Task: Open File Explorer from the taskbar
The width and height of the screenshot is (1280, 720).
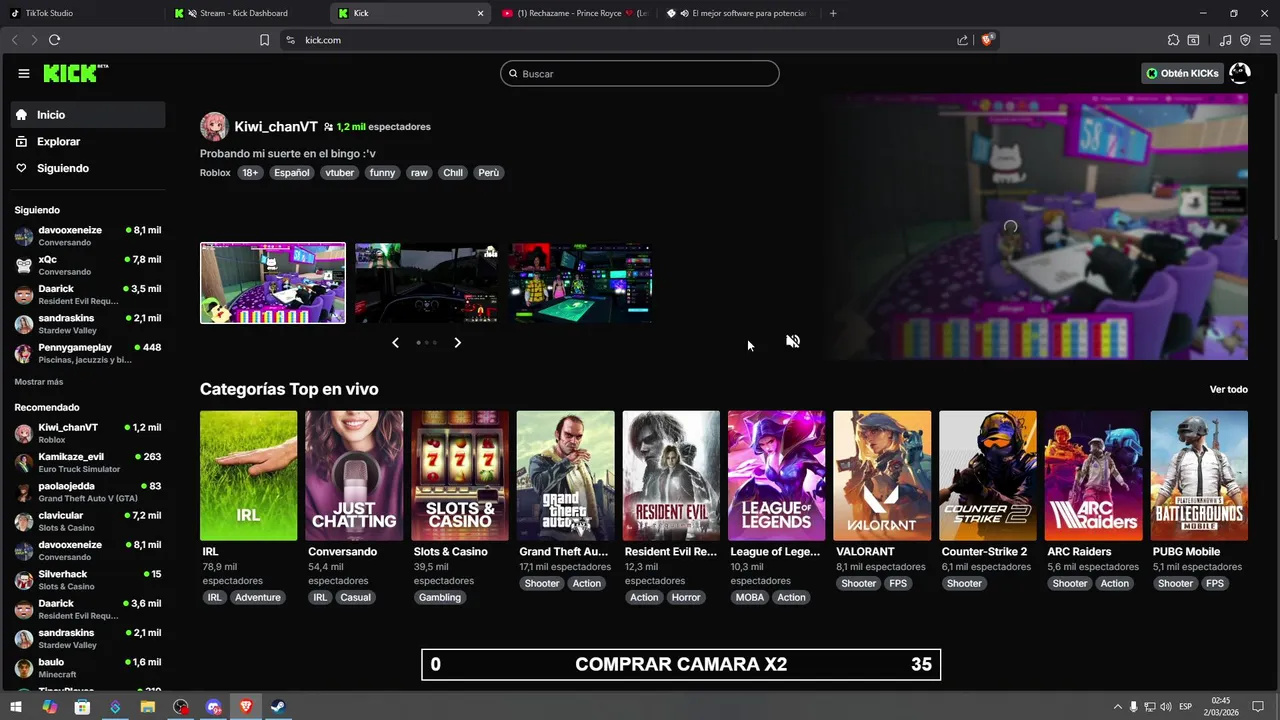Action: click(x=148, y=707)
